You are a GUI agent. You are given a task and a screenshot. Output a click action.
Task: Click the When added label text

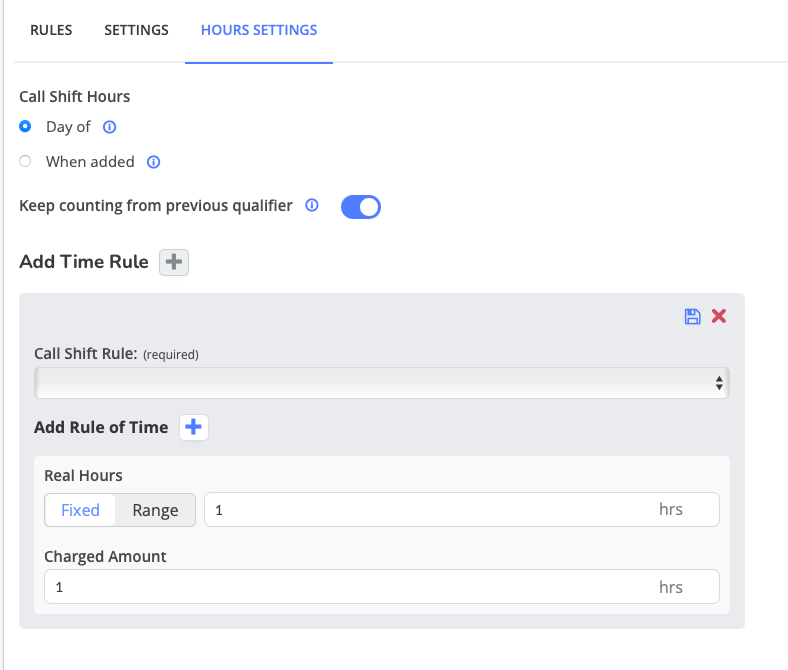[90, 162]
